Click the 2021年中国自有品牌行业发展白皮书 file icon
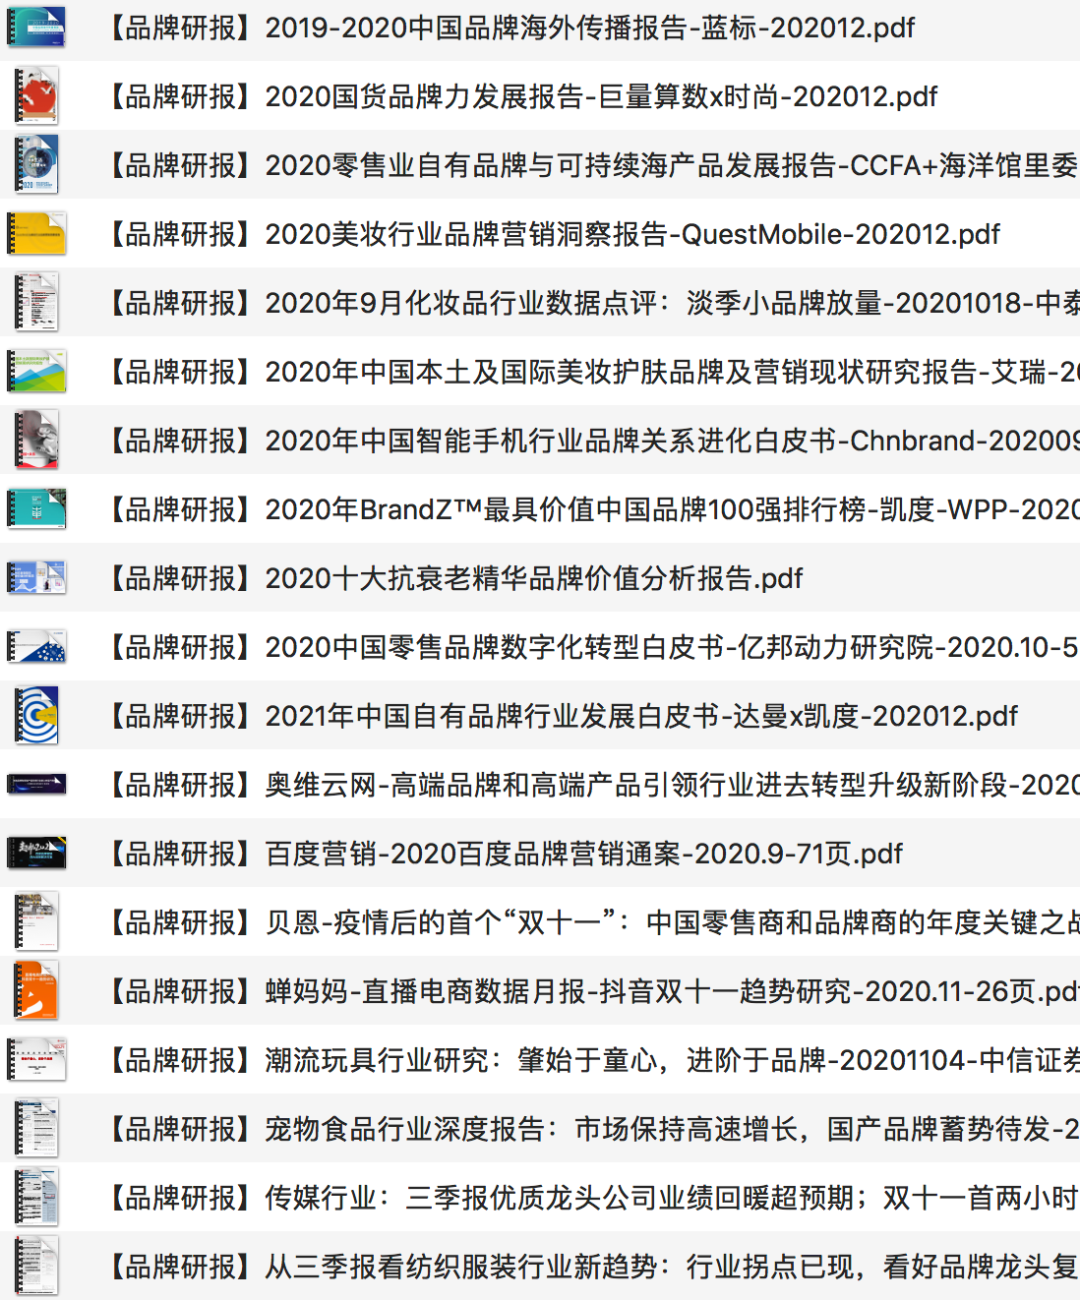 pyautogui.click(x=36, y=716)
